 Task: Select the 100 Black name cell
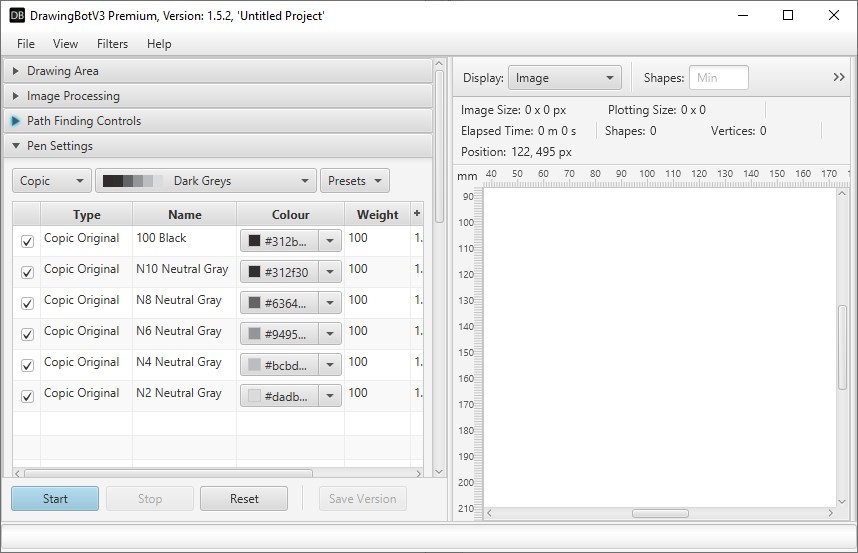click(x=184, y=241)
